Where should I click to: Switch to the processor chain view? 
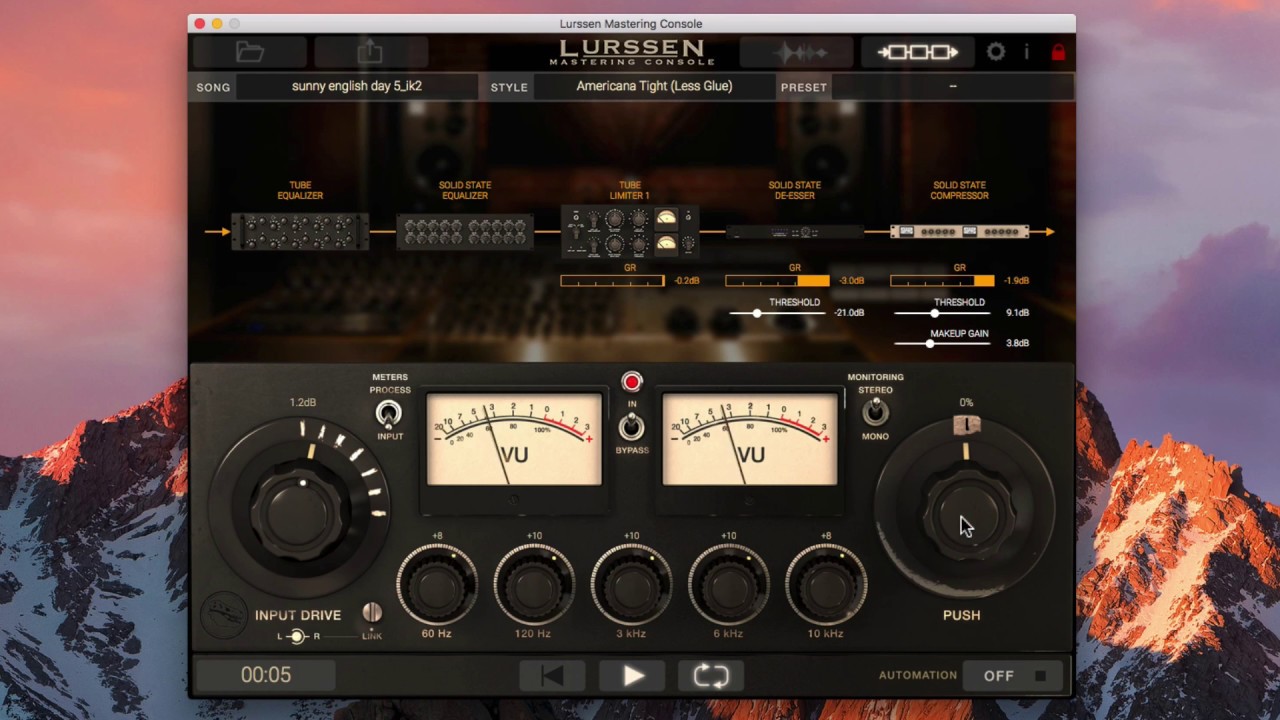(917, 52)
